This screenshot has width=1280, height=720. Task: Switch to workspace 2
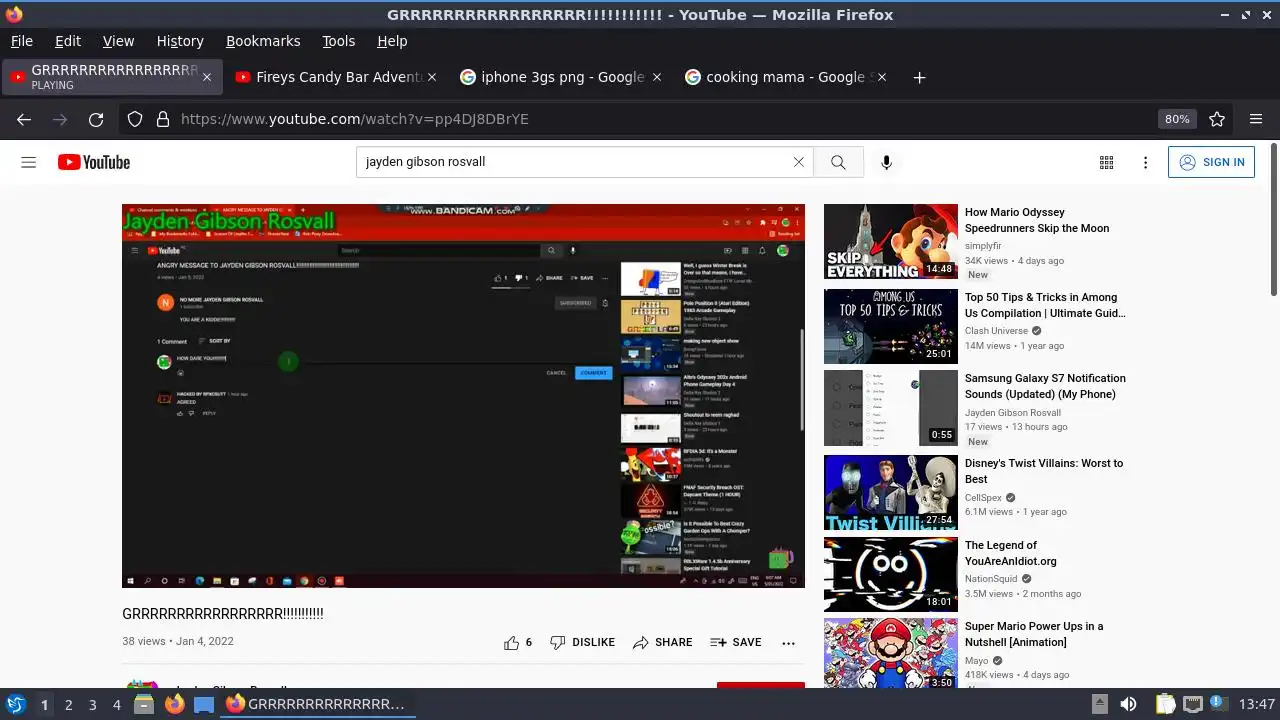[68, 705]
